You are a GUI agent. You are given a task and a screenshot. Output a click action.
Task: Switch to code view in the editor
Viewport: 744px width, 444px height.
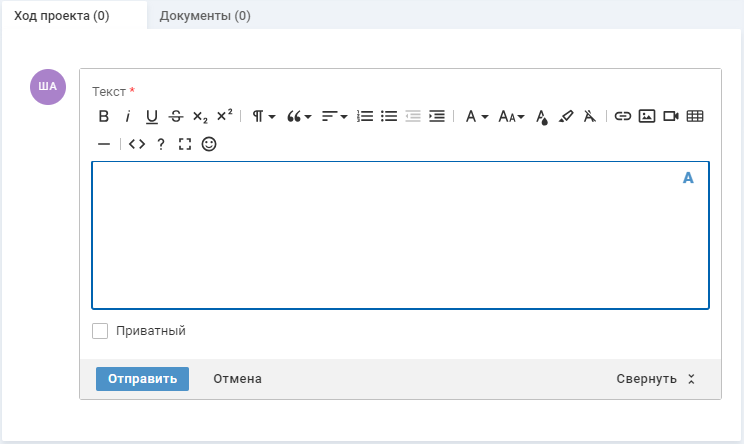pyautogui.click(x=137, y=144)
